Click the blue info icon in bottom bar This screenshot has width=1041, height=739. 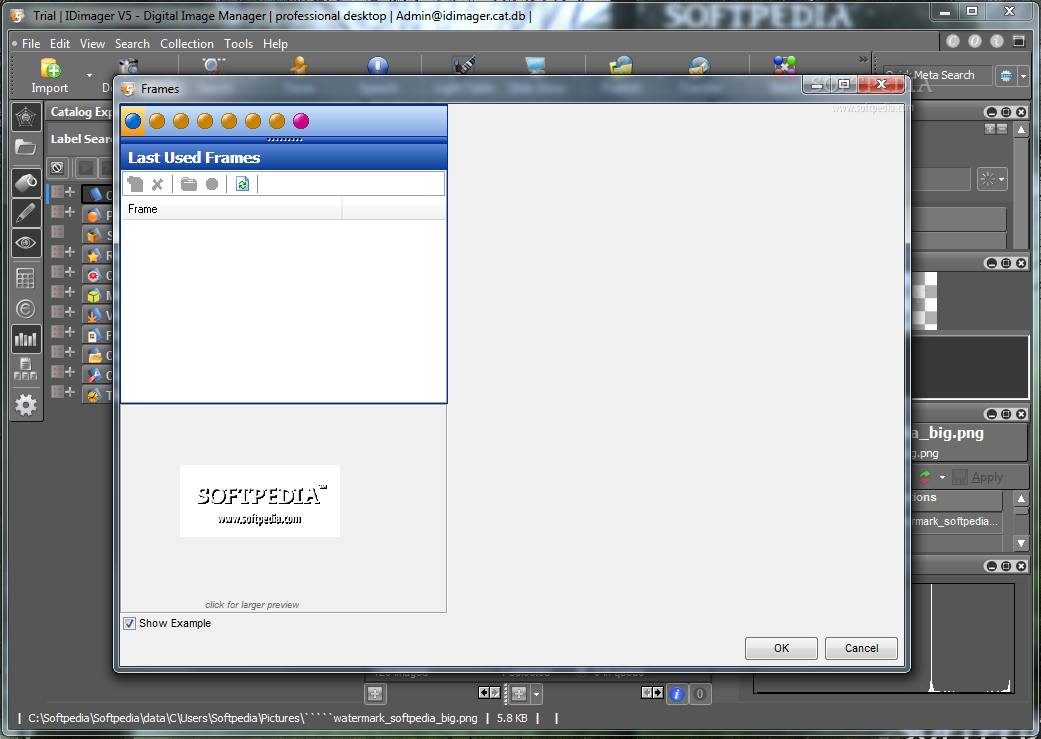pyautogui.click(x=677, y=694)
